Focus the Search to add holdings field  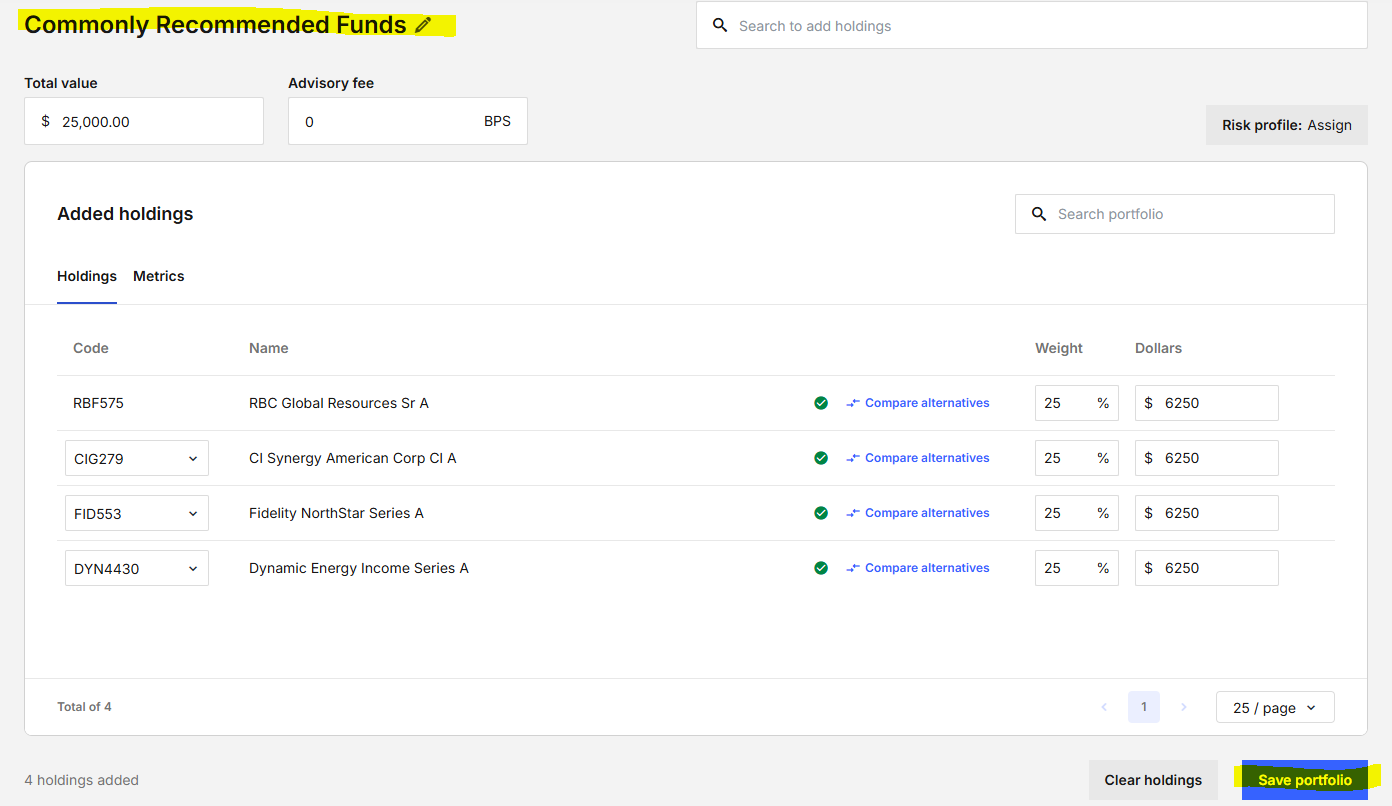tap(1032, 25)
